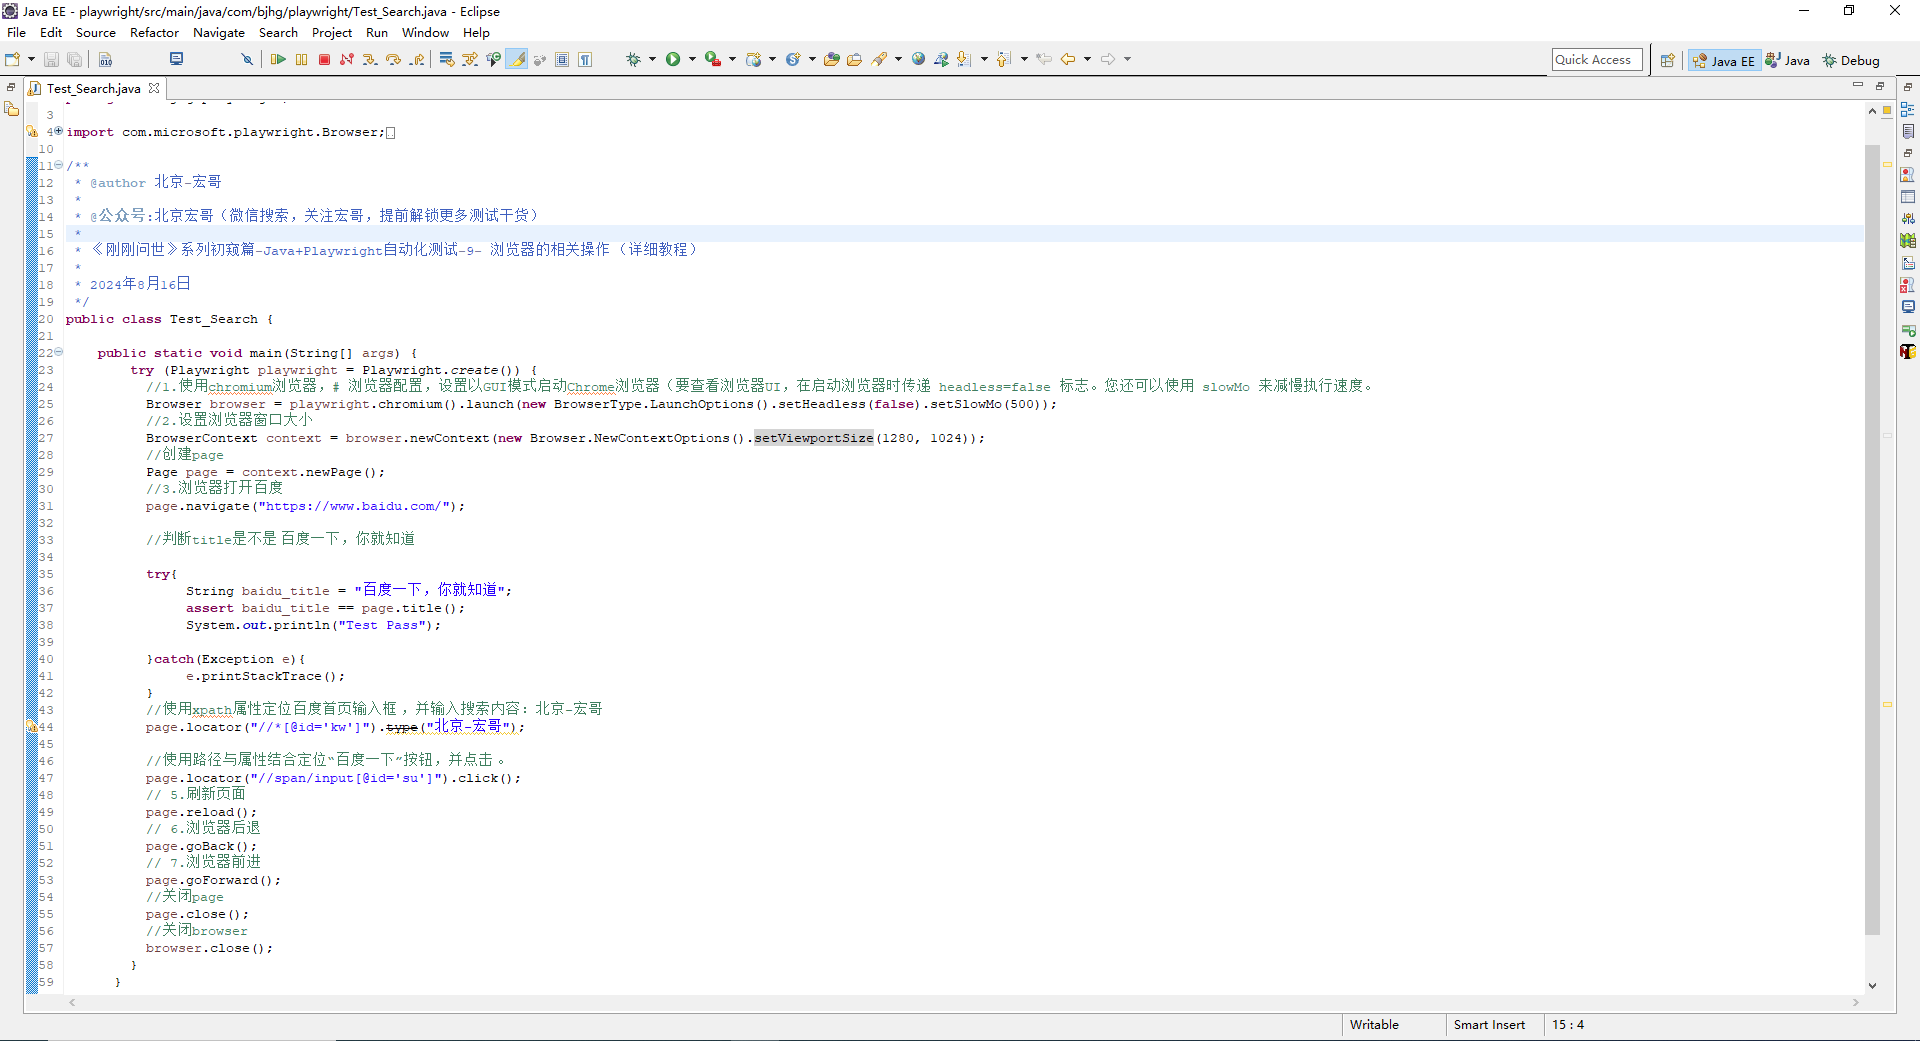Screen dimensions: 1920x1041
Task: Click the Next Annotation arrow icon
Action: click(965, 60)
